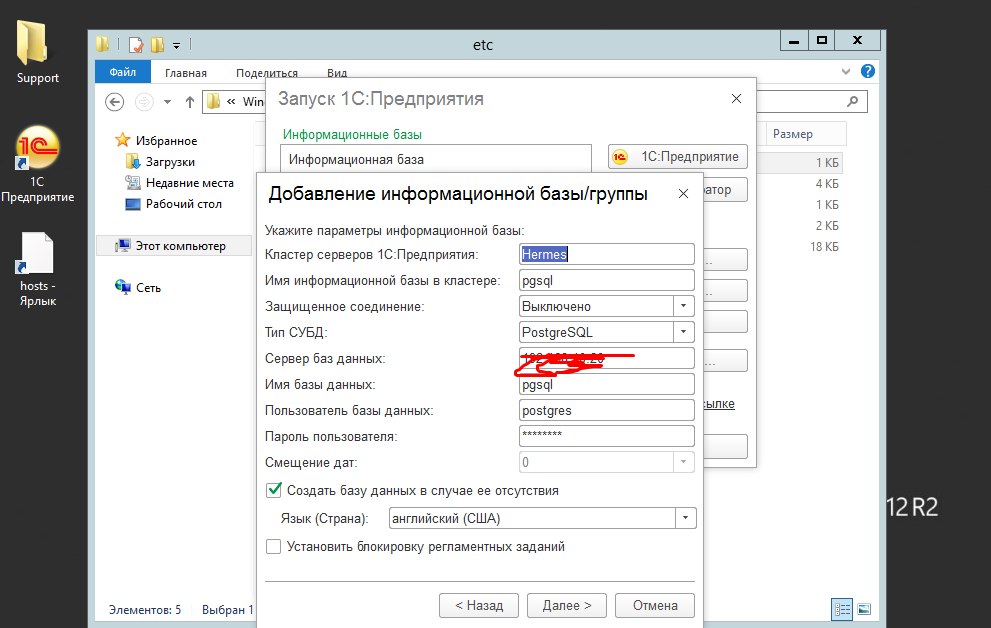Close the Запуск 1С:Предприятия window
The image size is (991, 628).
pos(736,99)
